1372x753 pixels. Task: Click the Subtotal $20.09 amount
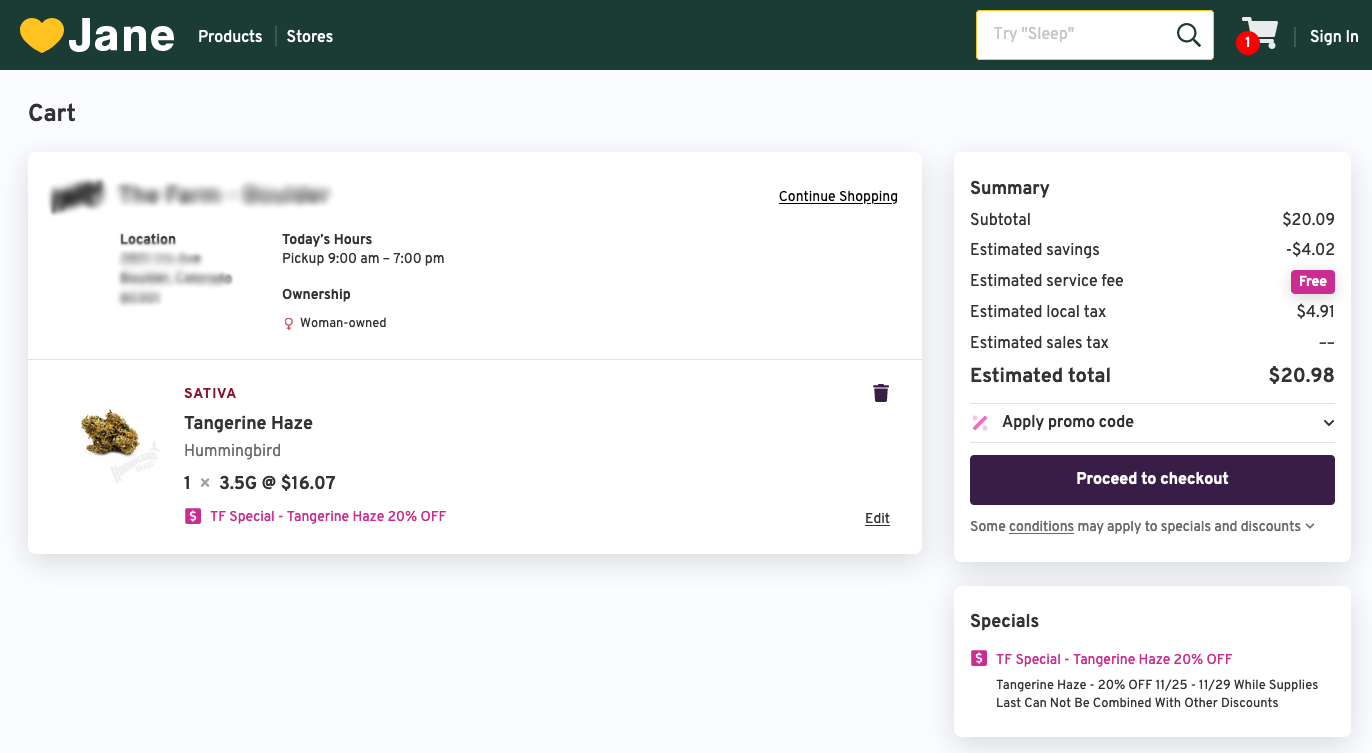1308,220
